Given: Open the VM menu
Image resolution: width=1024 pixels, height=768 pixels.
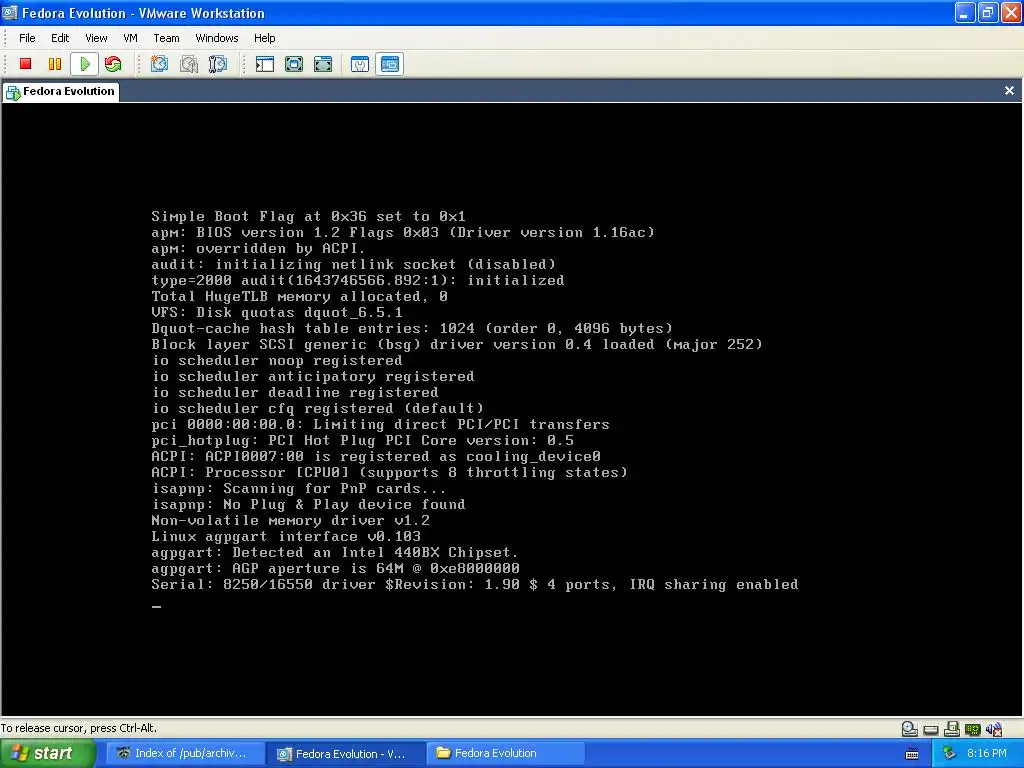Looking at the screenshot, I should (x=131, y=38).
